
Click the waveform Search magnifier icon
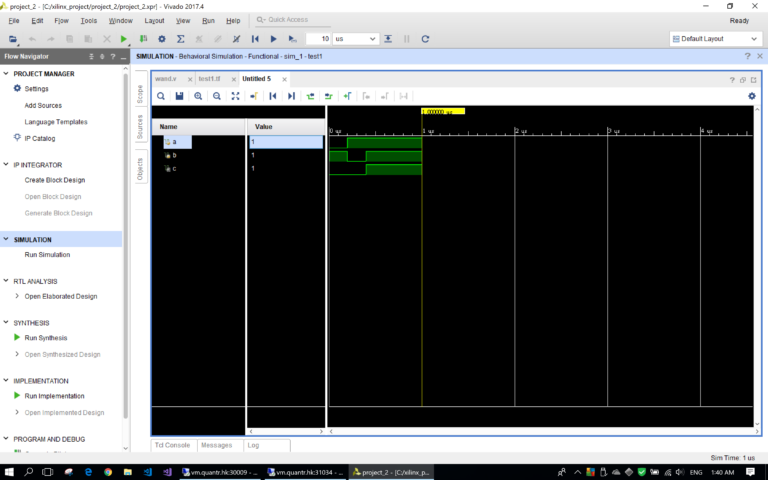(161, 96)
